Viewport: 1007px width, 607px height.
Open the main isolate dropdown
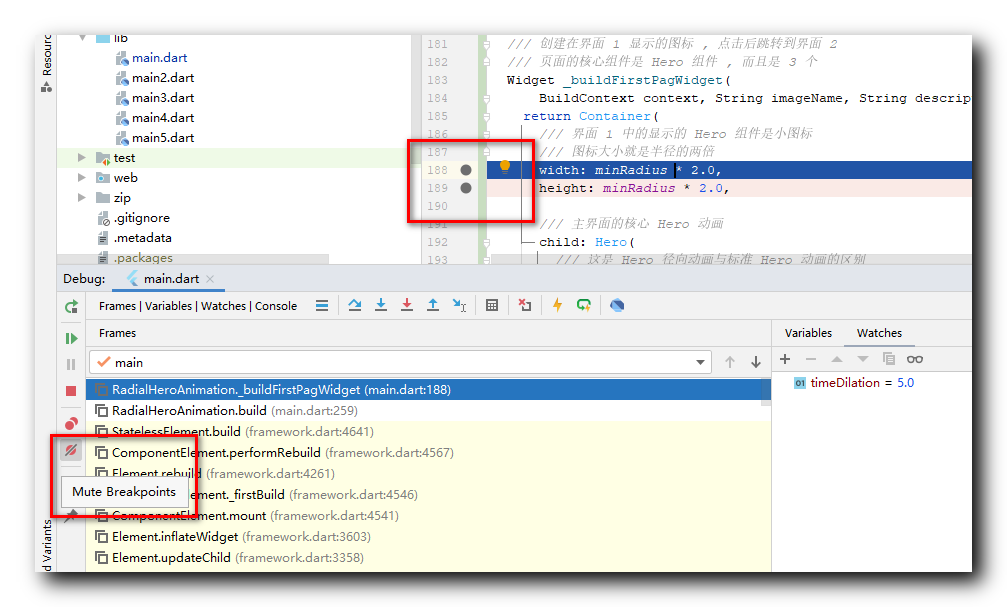coord(400,362)
